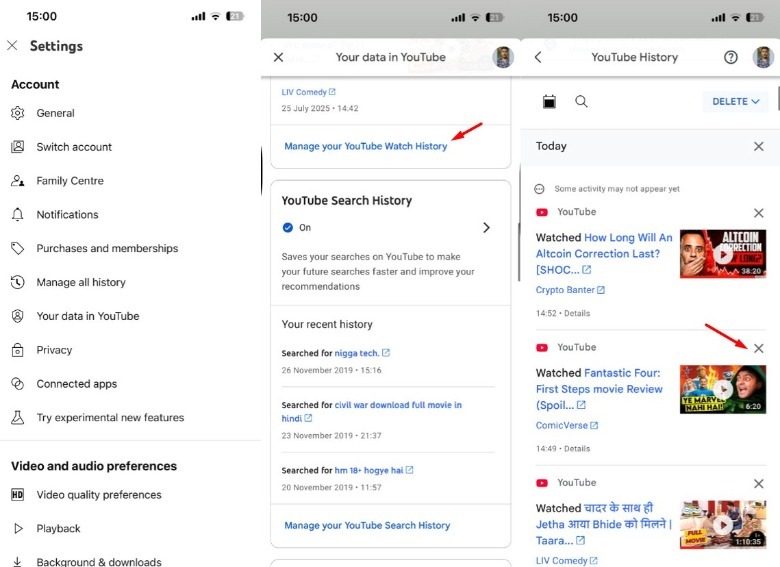Tap the Switch account icon

17,147
